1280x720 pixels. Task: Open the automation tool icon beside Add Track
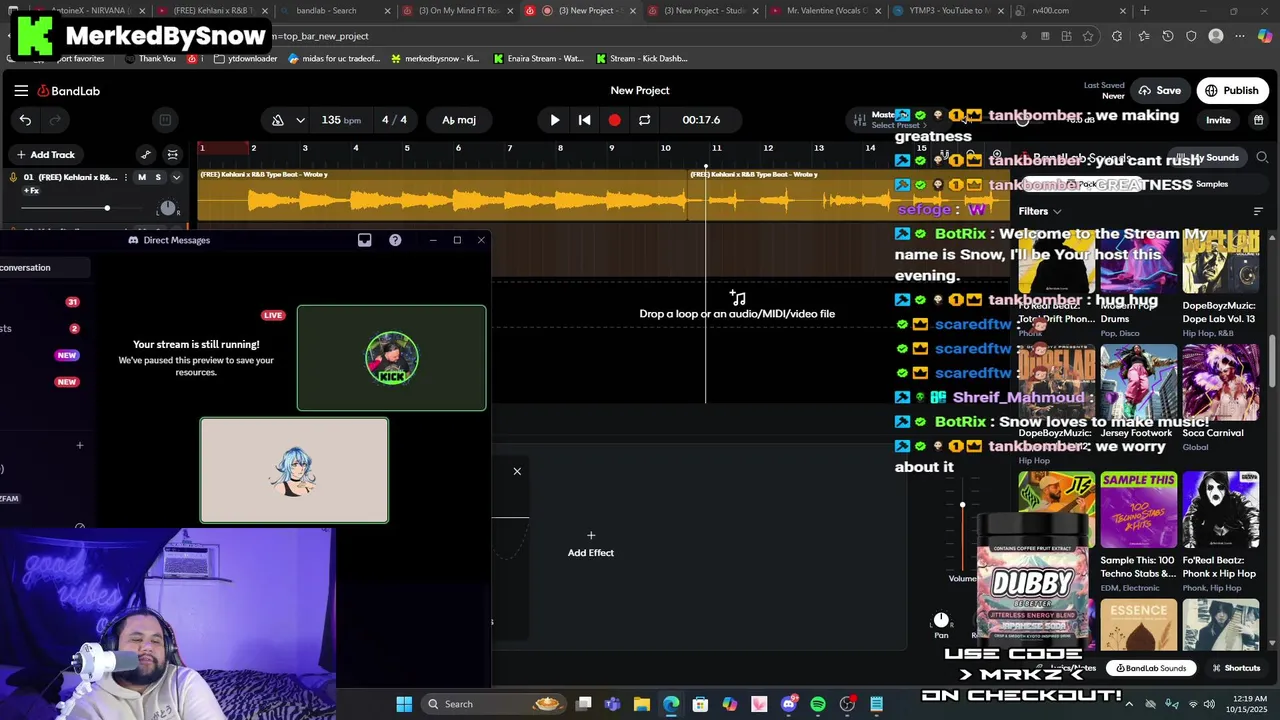click(146, 155)
